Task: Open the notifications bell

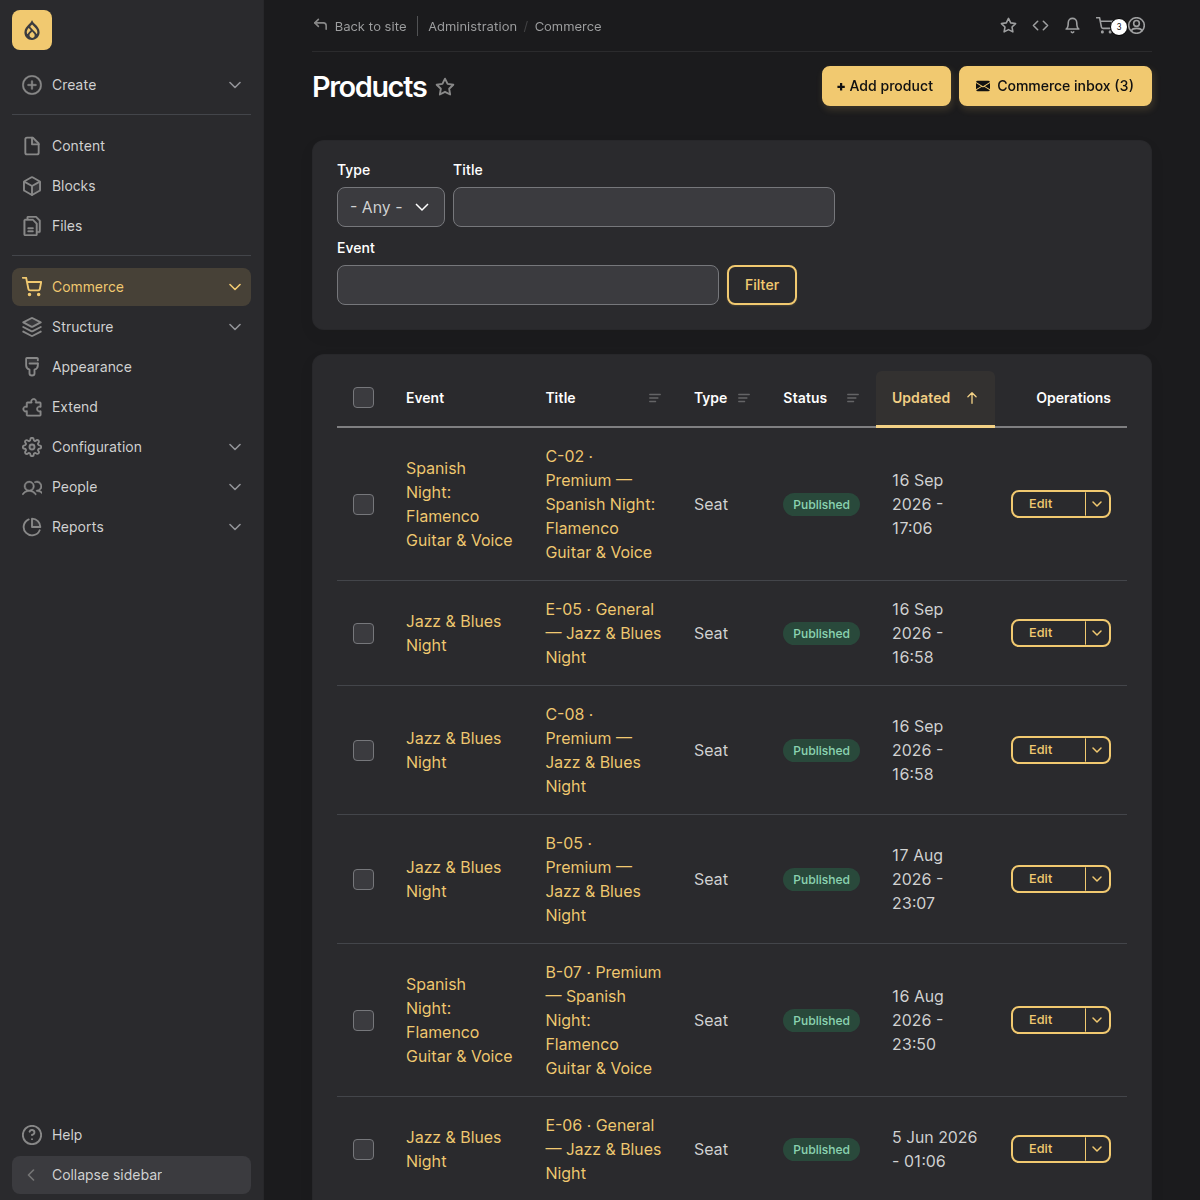Action: [1072, 26]
